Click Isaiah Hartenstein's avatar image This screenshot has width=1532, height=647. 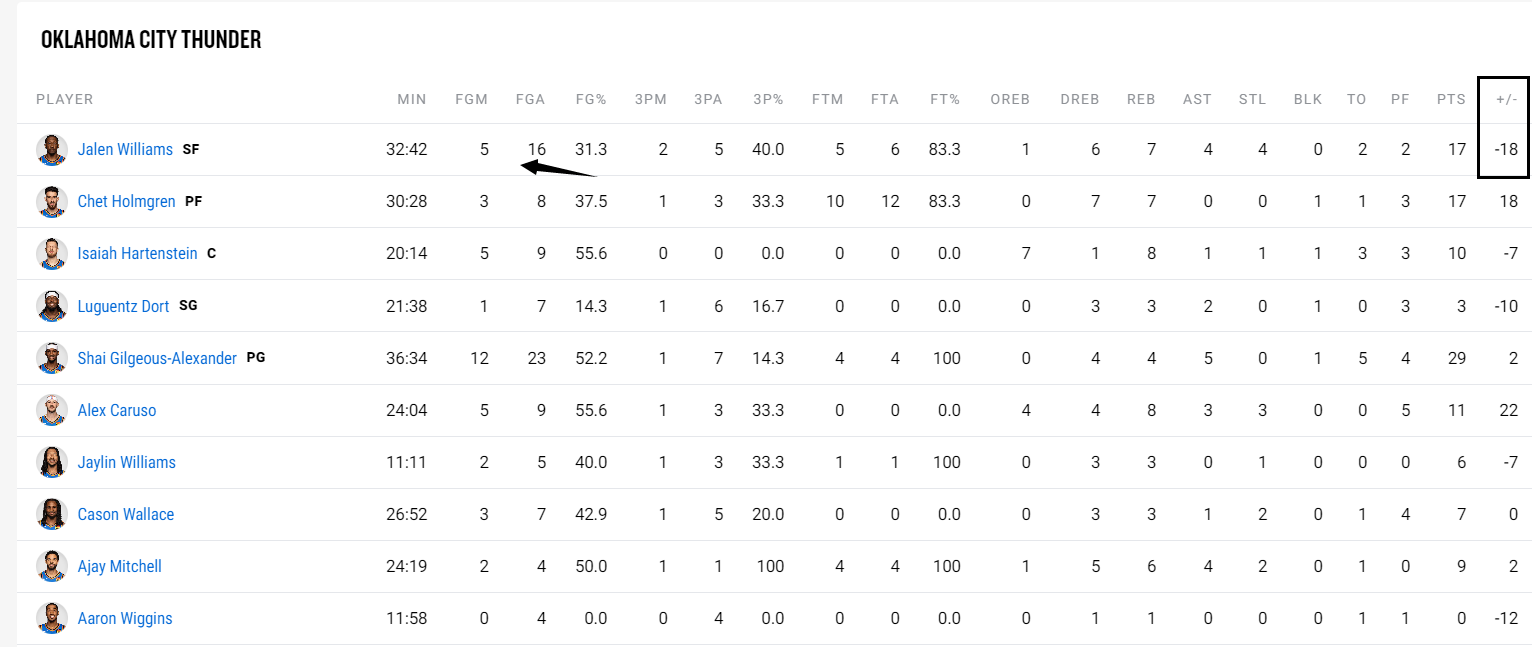(x=52, y=254)
